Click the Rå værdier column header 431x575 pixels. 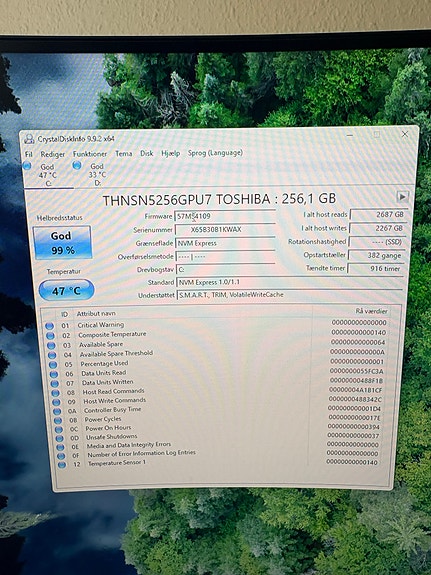click(371, 311)
